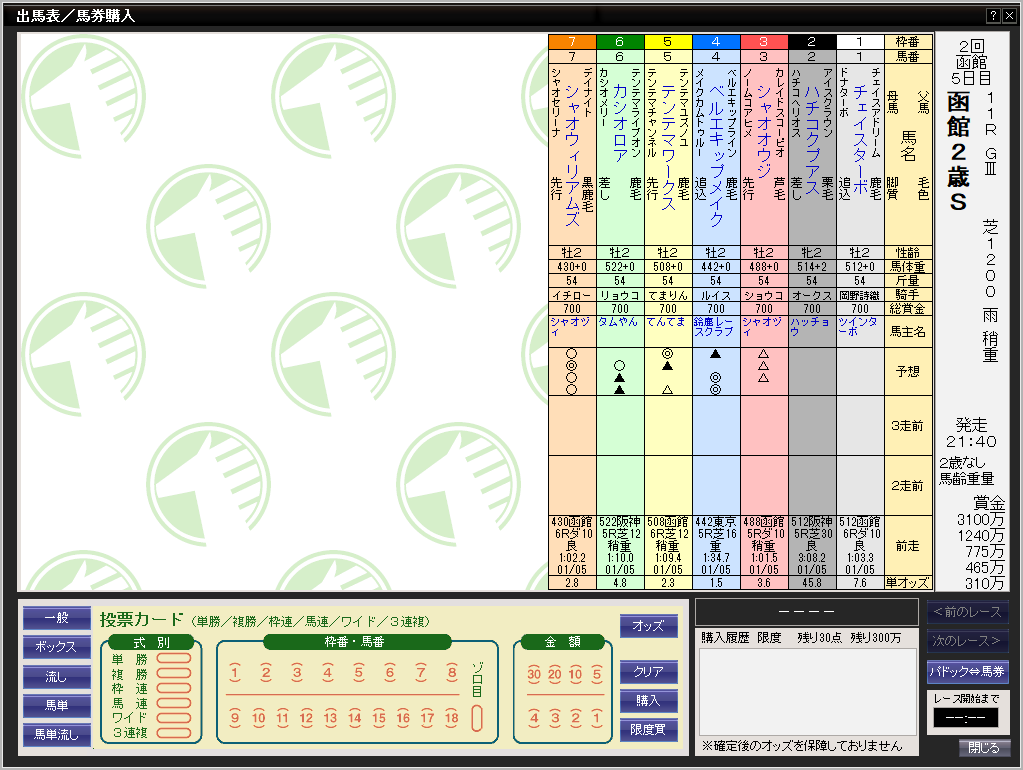Click the orange frame 7 header cell

point(572,42)
